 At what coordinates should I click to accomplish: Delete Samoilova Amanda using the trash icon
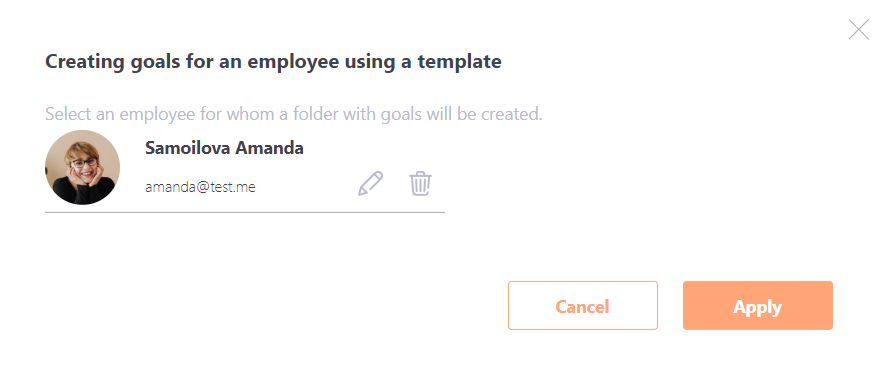[x=420, y=183]
